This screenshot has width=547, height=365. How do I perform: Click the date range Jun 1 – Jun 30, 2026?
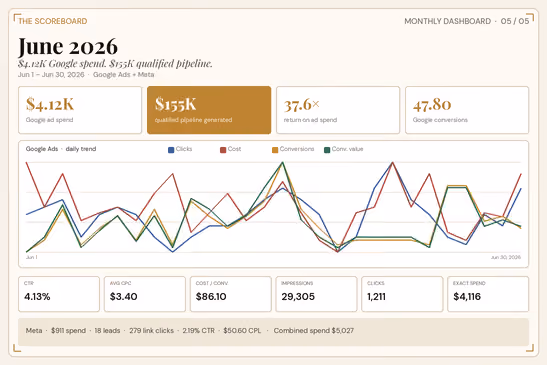coord(51,75)
